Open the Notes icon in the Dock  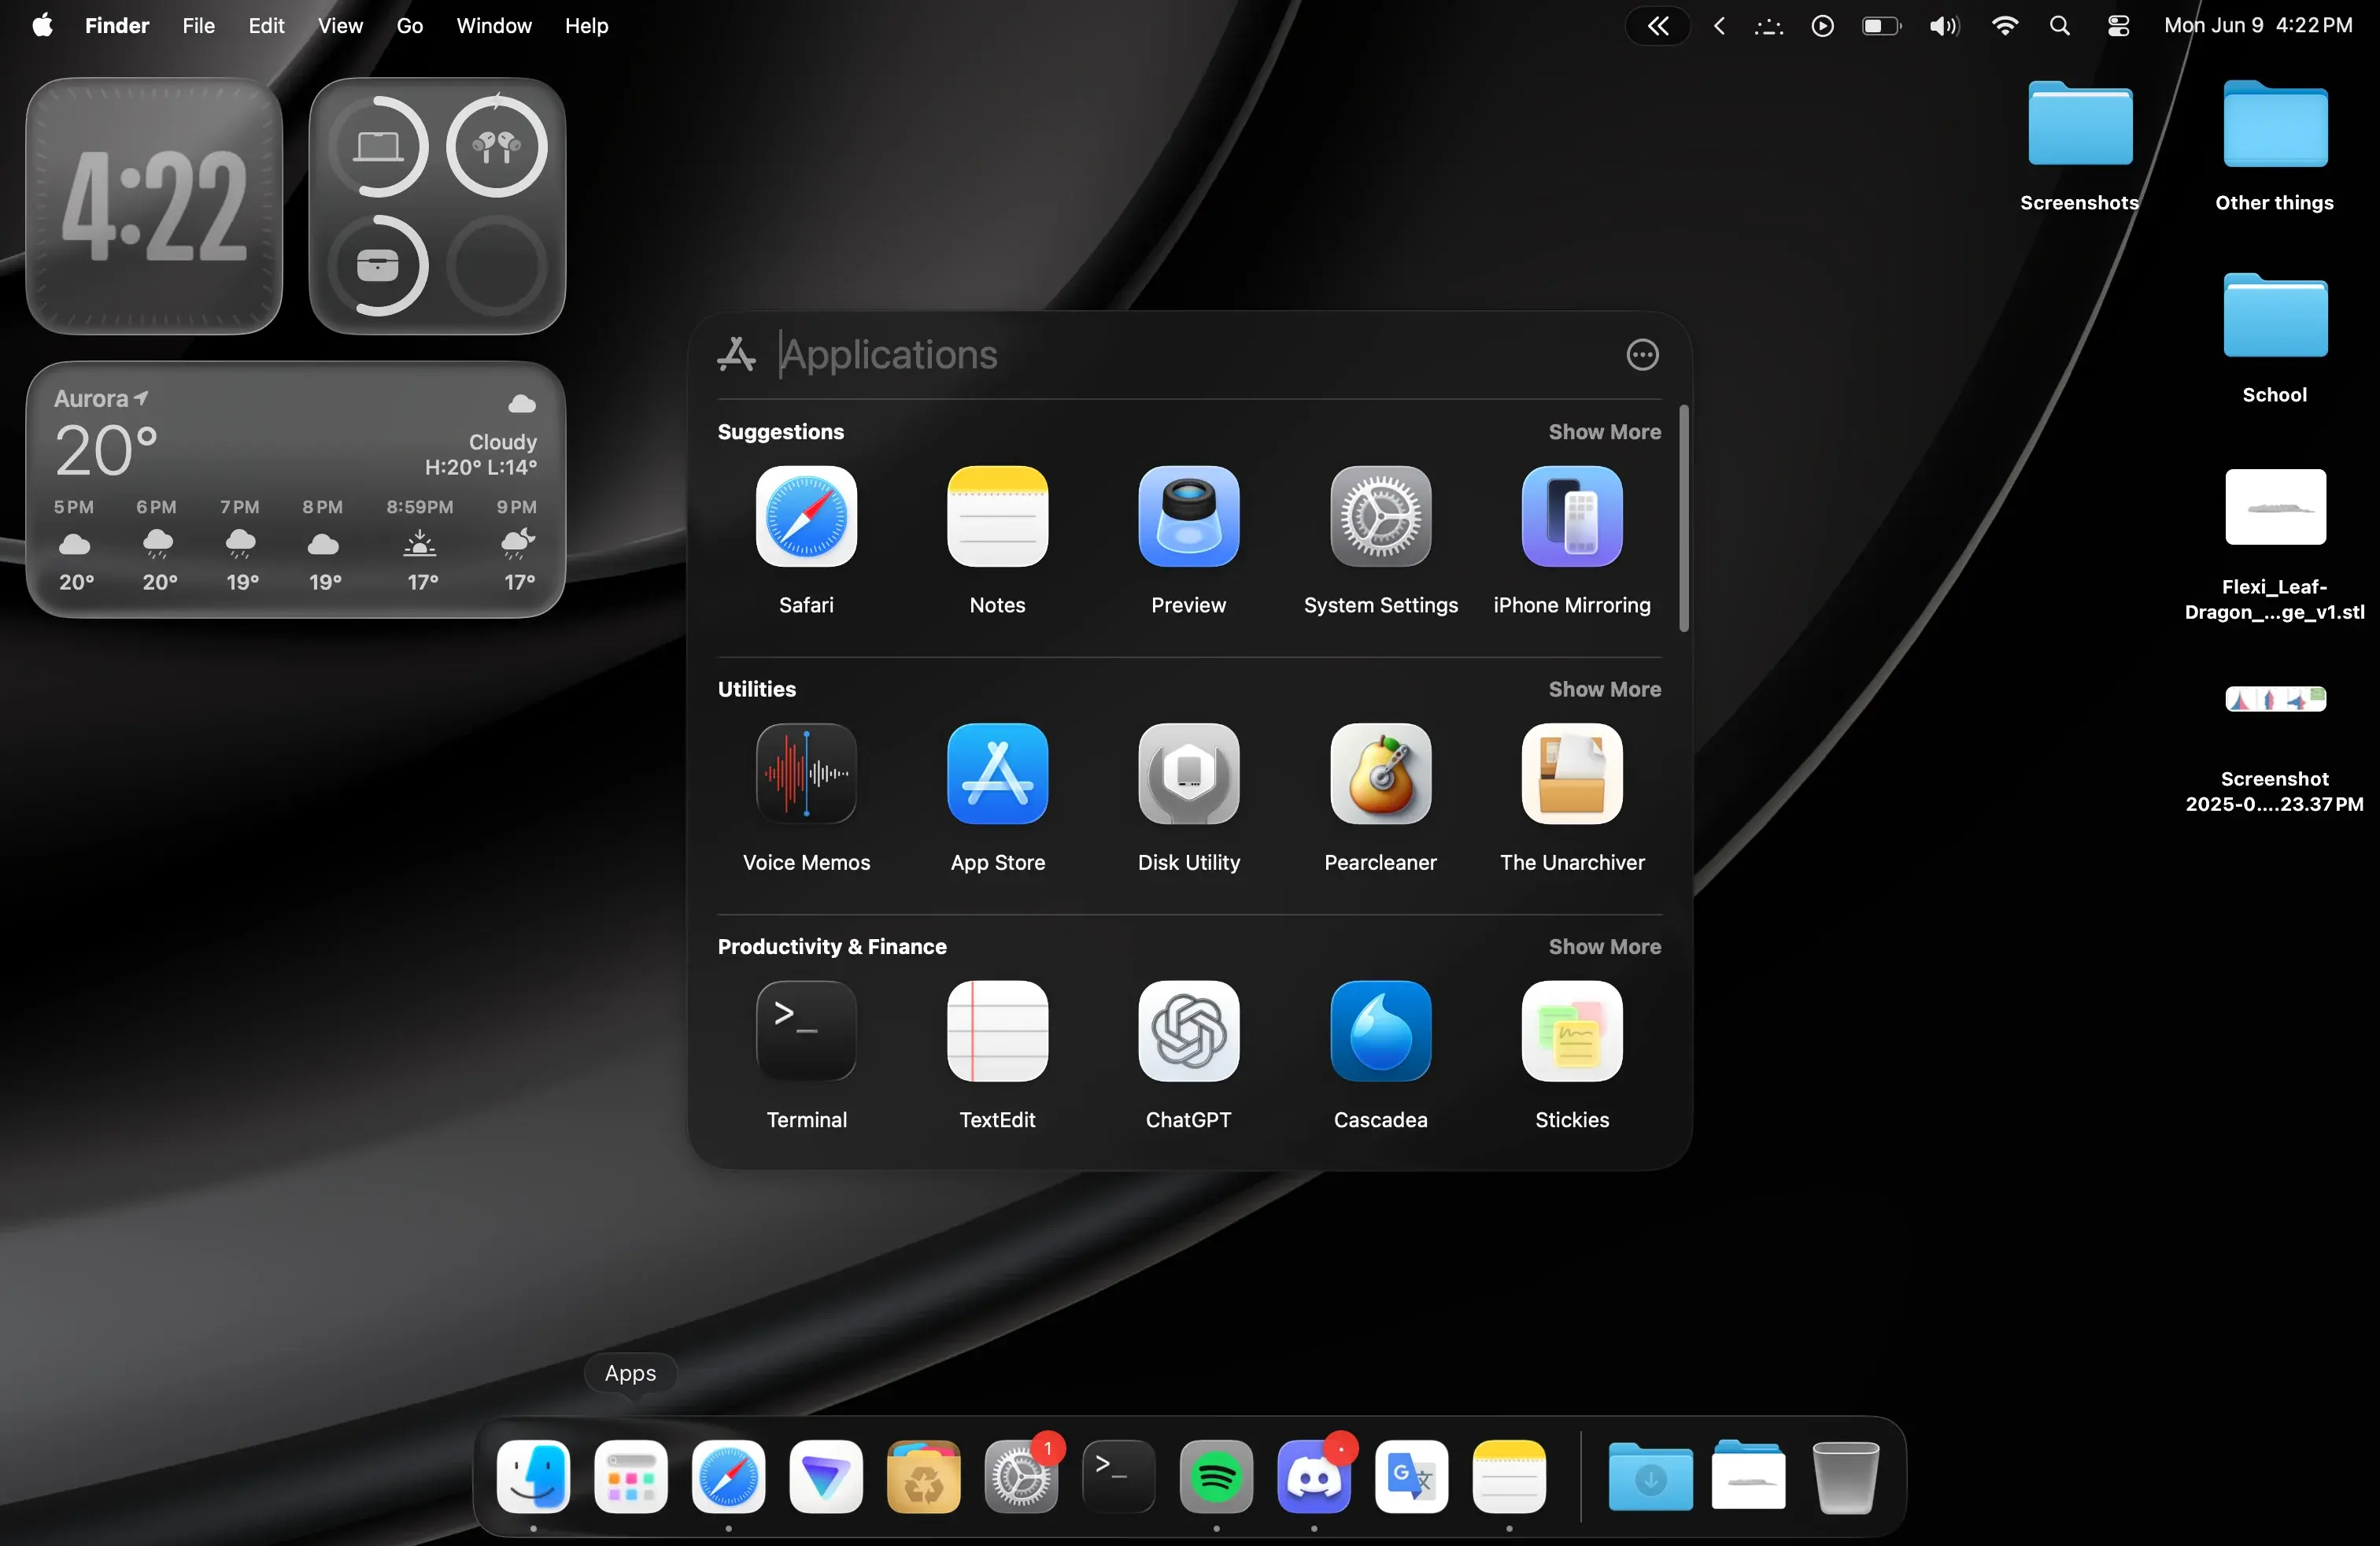1509,1477
